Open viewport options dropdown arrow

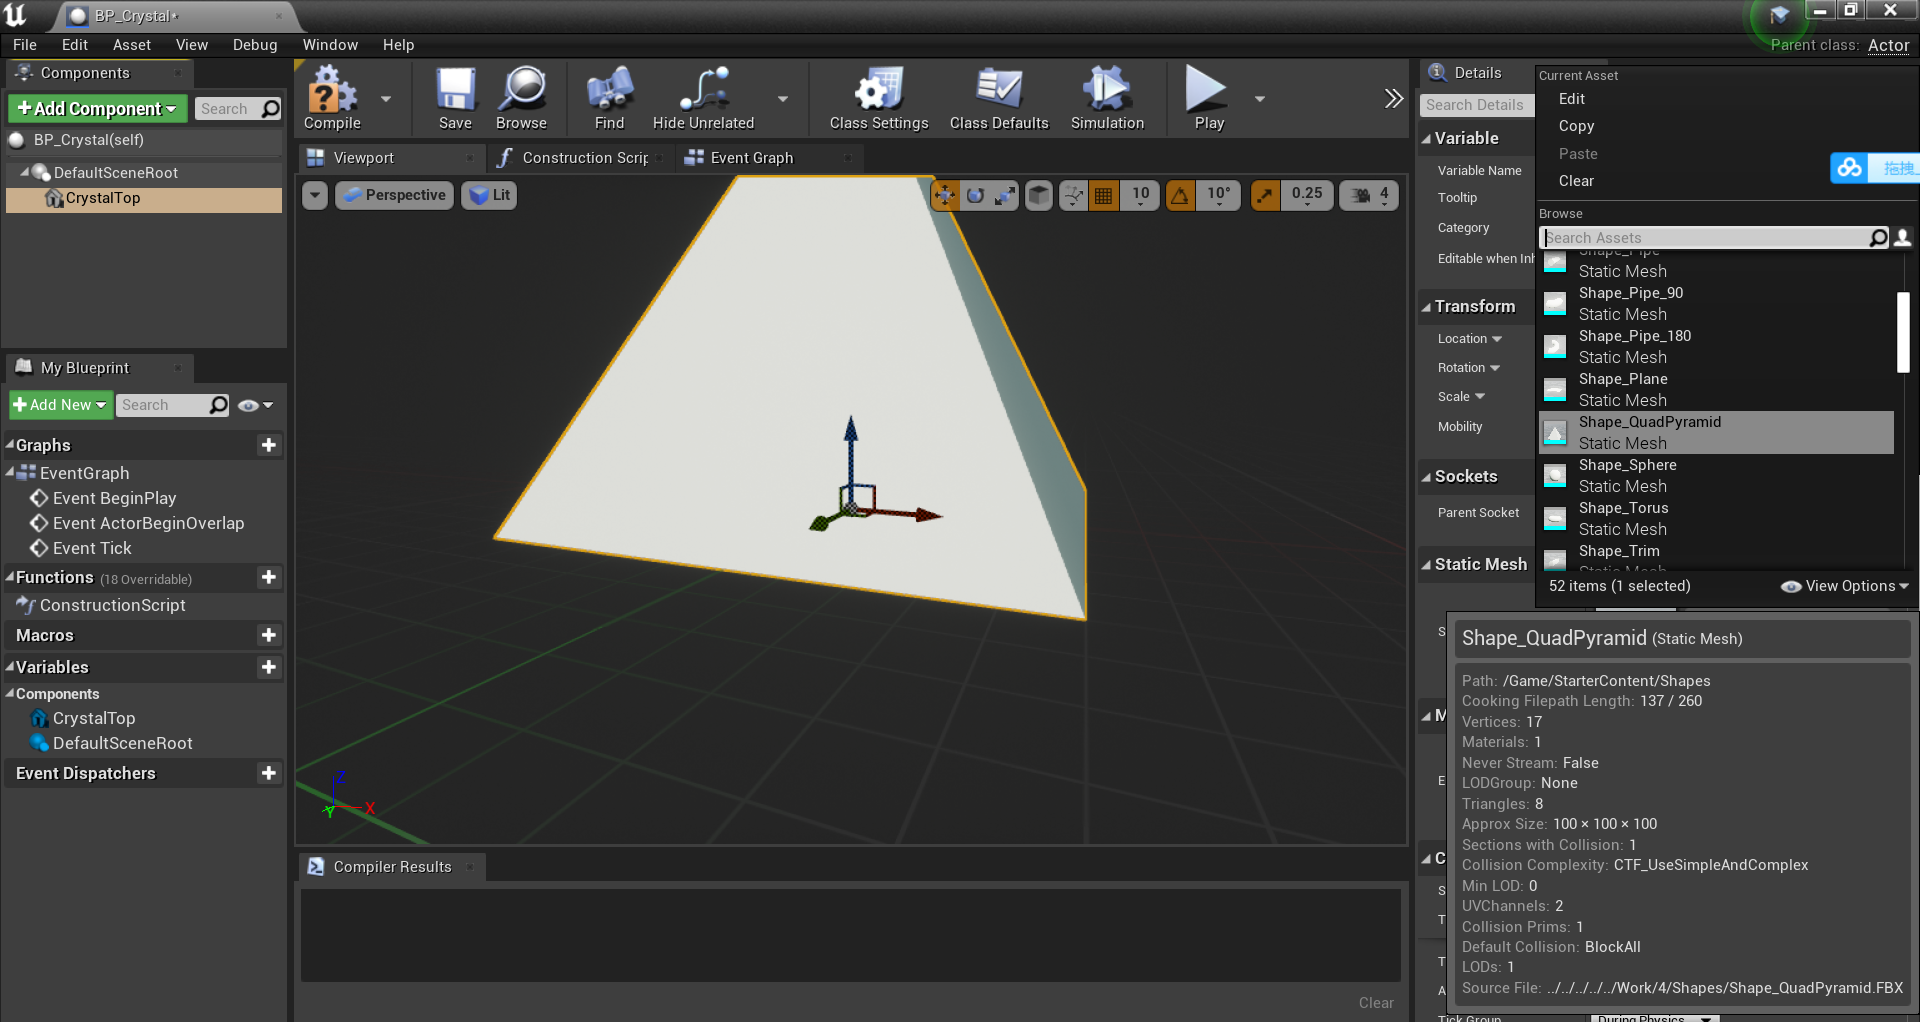coord(315,195)
